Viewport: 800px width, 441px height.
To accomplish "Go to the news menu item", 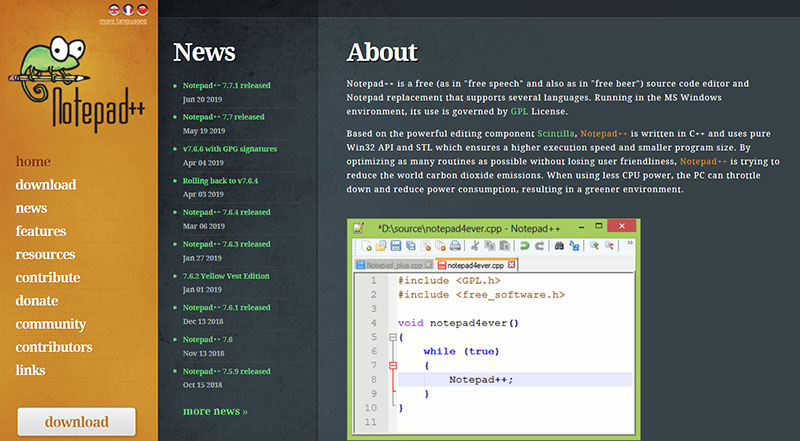I will 31,208.
